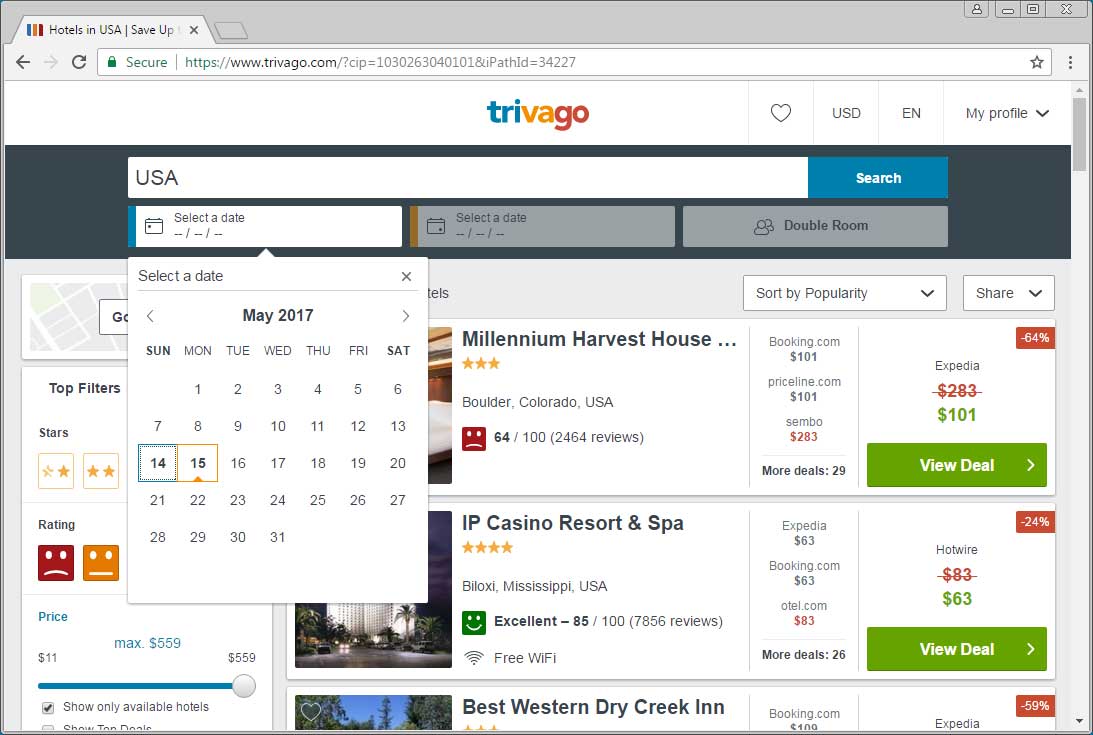Open the check-out Select a date field

tap(542, 226)
